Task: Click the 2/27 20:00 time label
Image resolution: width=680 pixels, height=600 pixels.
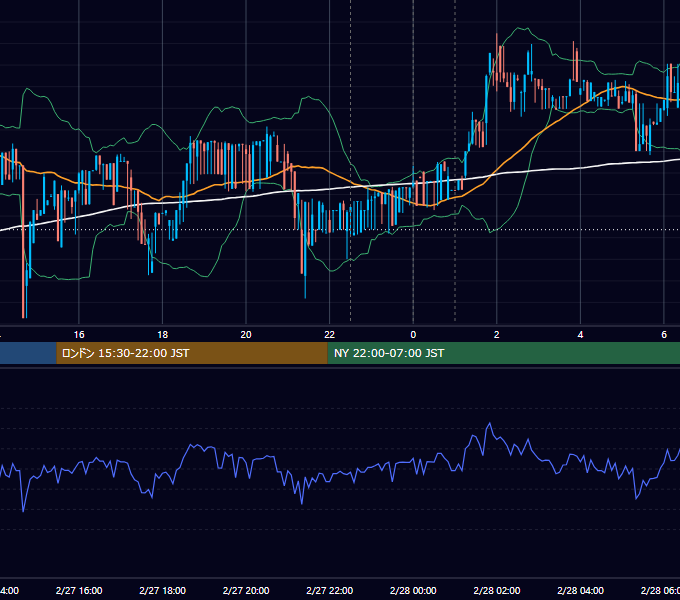Action: coord(246,590)
